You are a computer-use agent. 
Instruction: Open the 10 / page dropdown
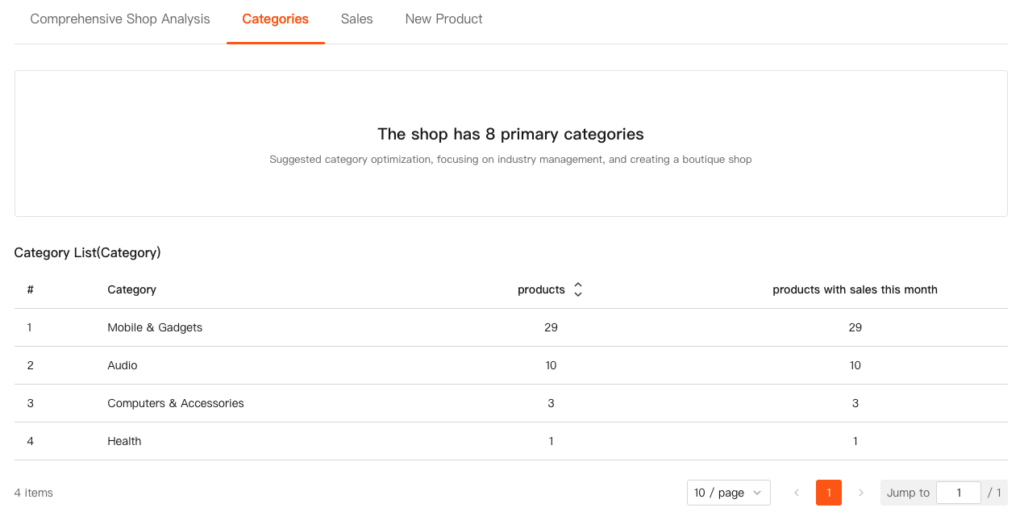728,493
